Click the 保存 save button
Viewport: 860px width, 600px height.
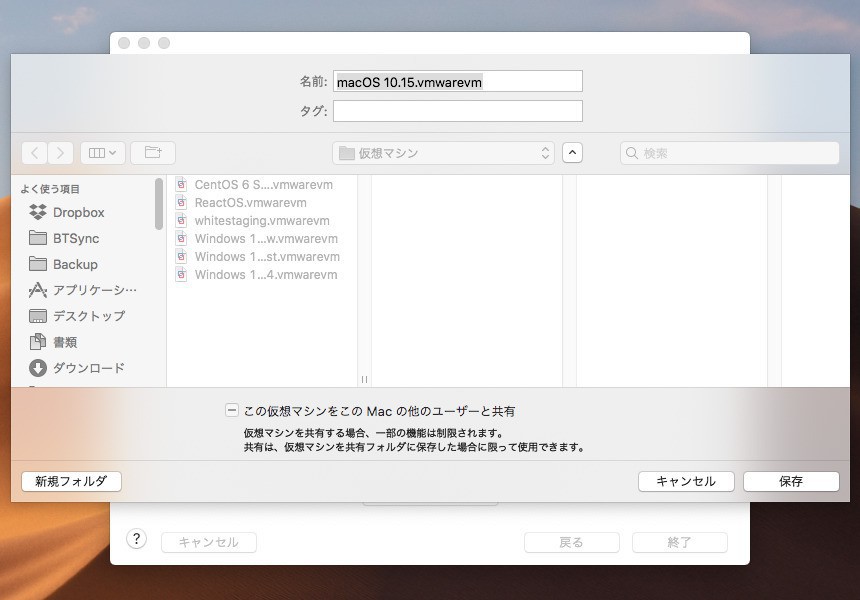(x=790, y=481)
